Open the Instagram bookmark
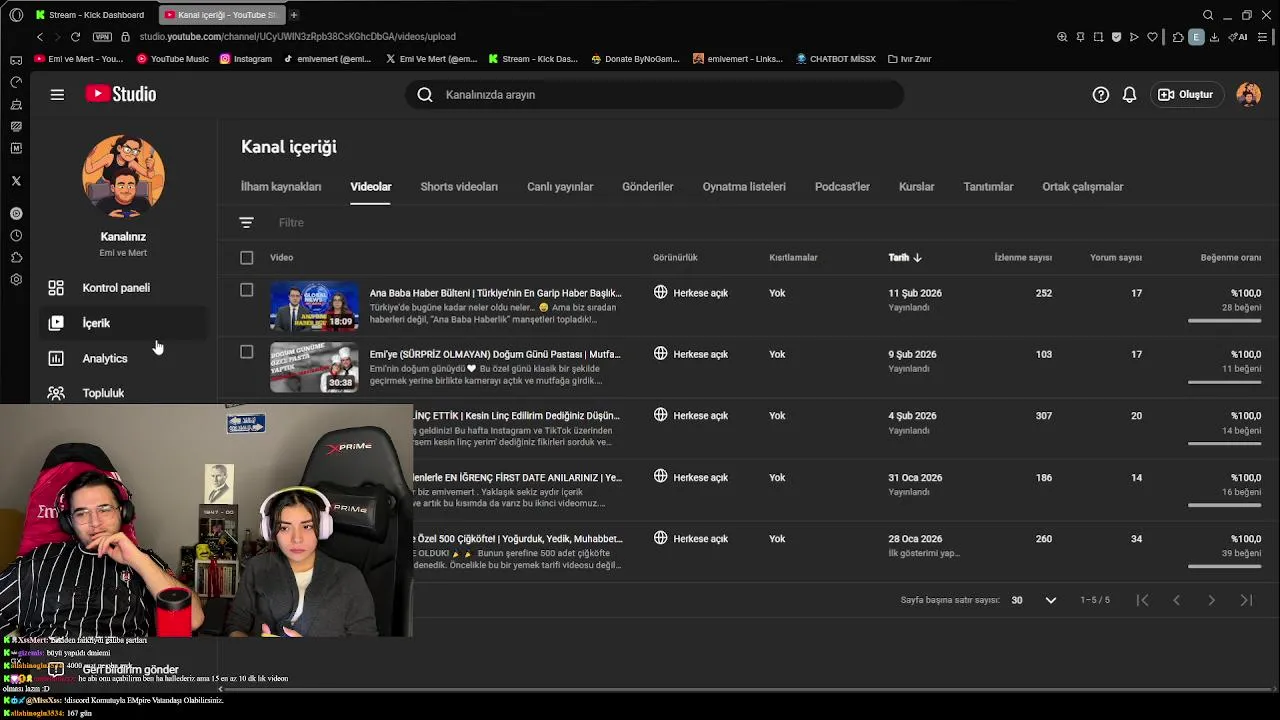 tap(246, 59)
